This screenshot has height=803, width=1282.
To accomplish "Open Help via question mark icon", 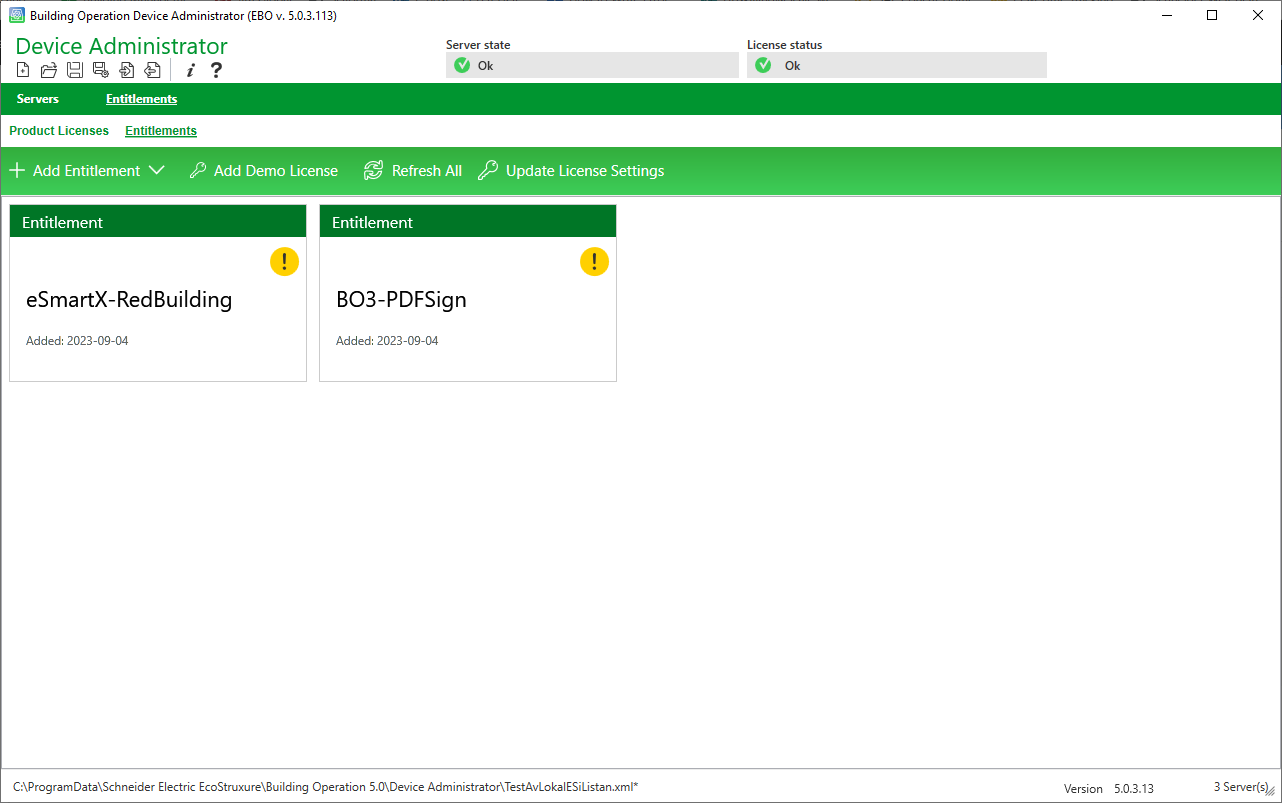I will 216,70.
